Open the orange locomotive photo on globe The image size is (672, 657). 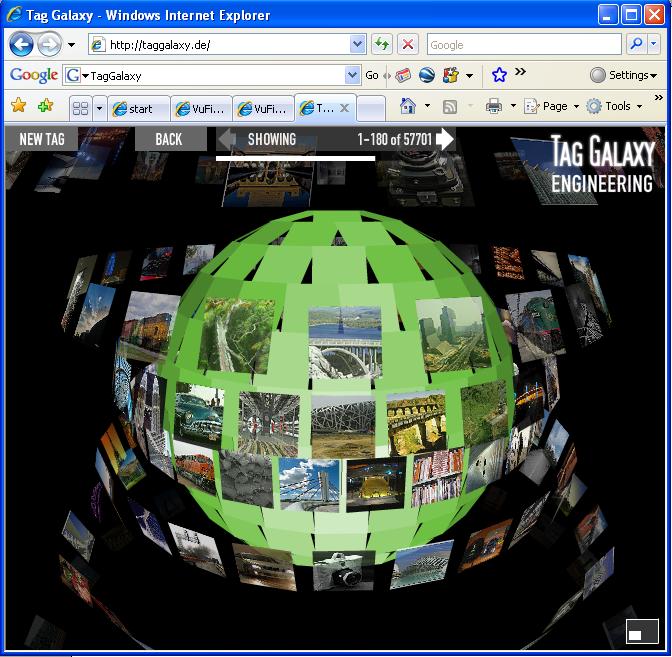tap(195, 471)
